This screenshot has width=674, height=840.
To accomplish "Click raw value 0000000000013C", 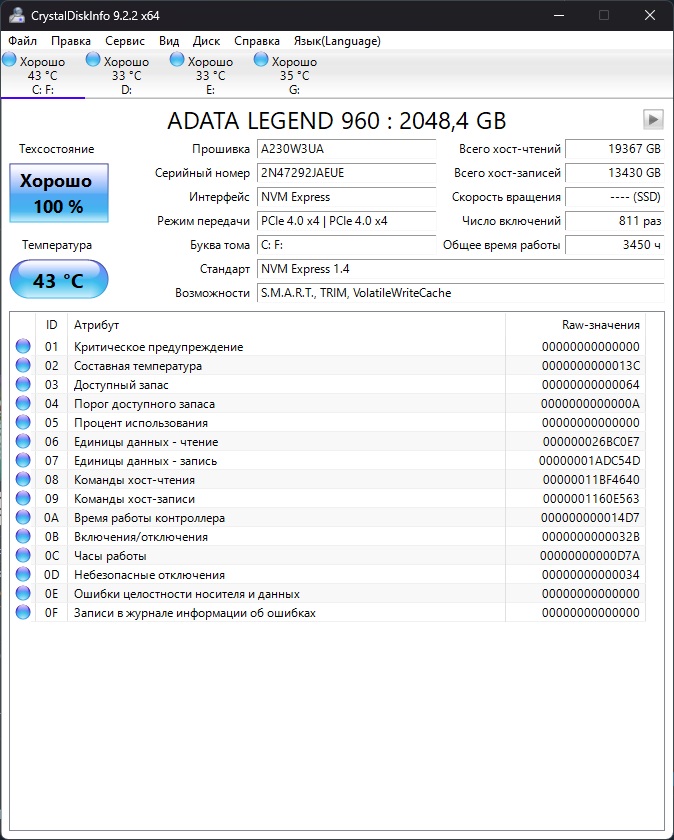I will point(590,366).
